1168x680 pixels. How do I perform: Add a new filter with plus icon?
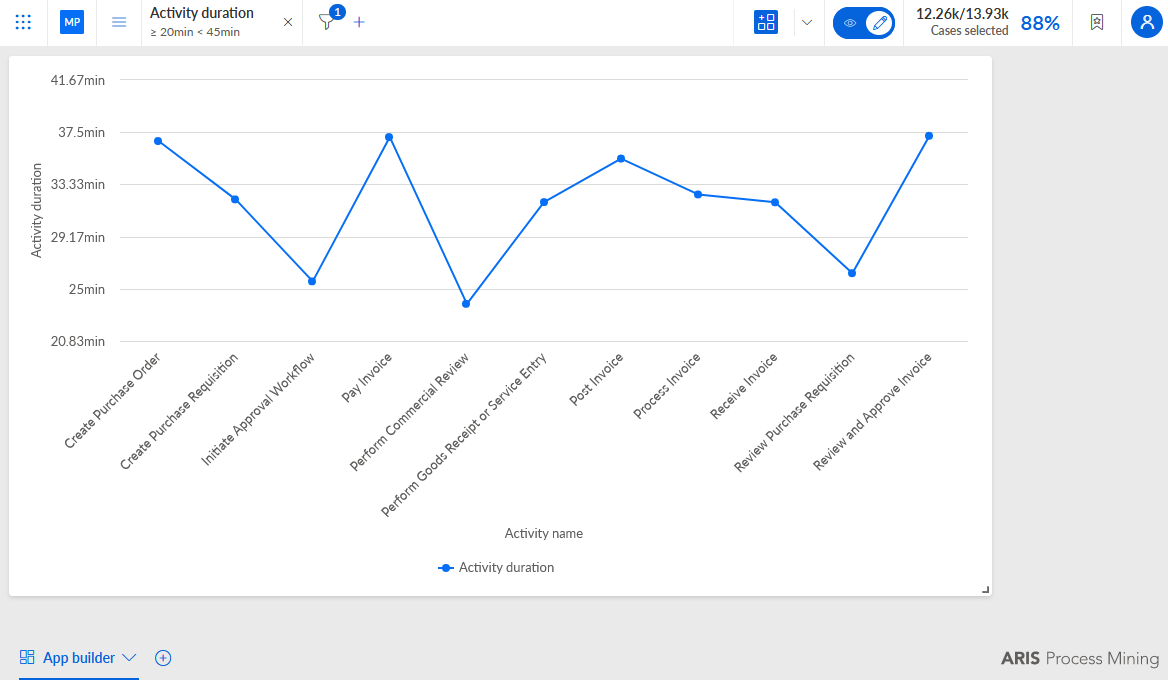click(x=359, y=22)
